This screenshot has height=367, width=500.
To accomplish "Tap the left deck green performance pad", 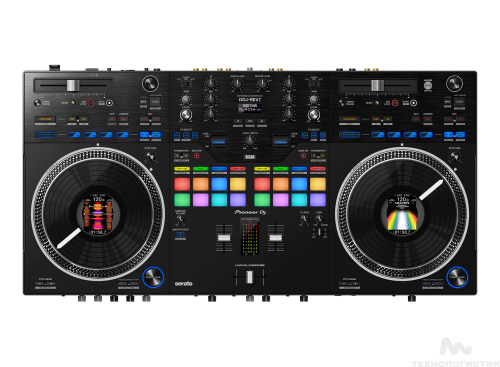I will pyautogui.click(x=182, y=200).
